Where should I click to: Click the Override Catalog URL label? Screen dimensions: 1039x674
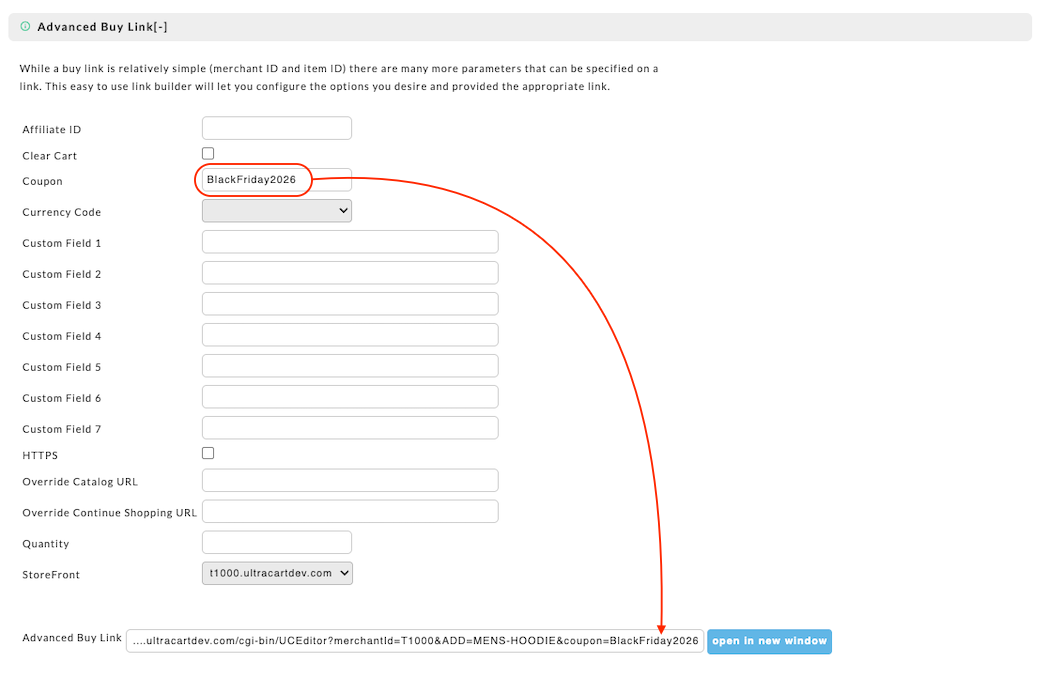pos(80,482)
